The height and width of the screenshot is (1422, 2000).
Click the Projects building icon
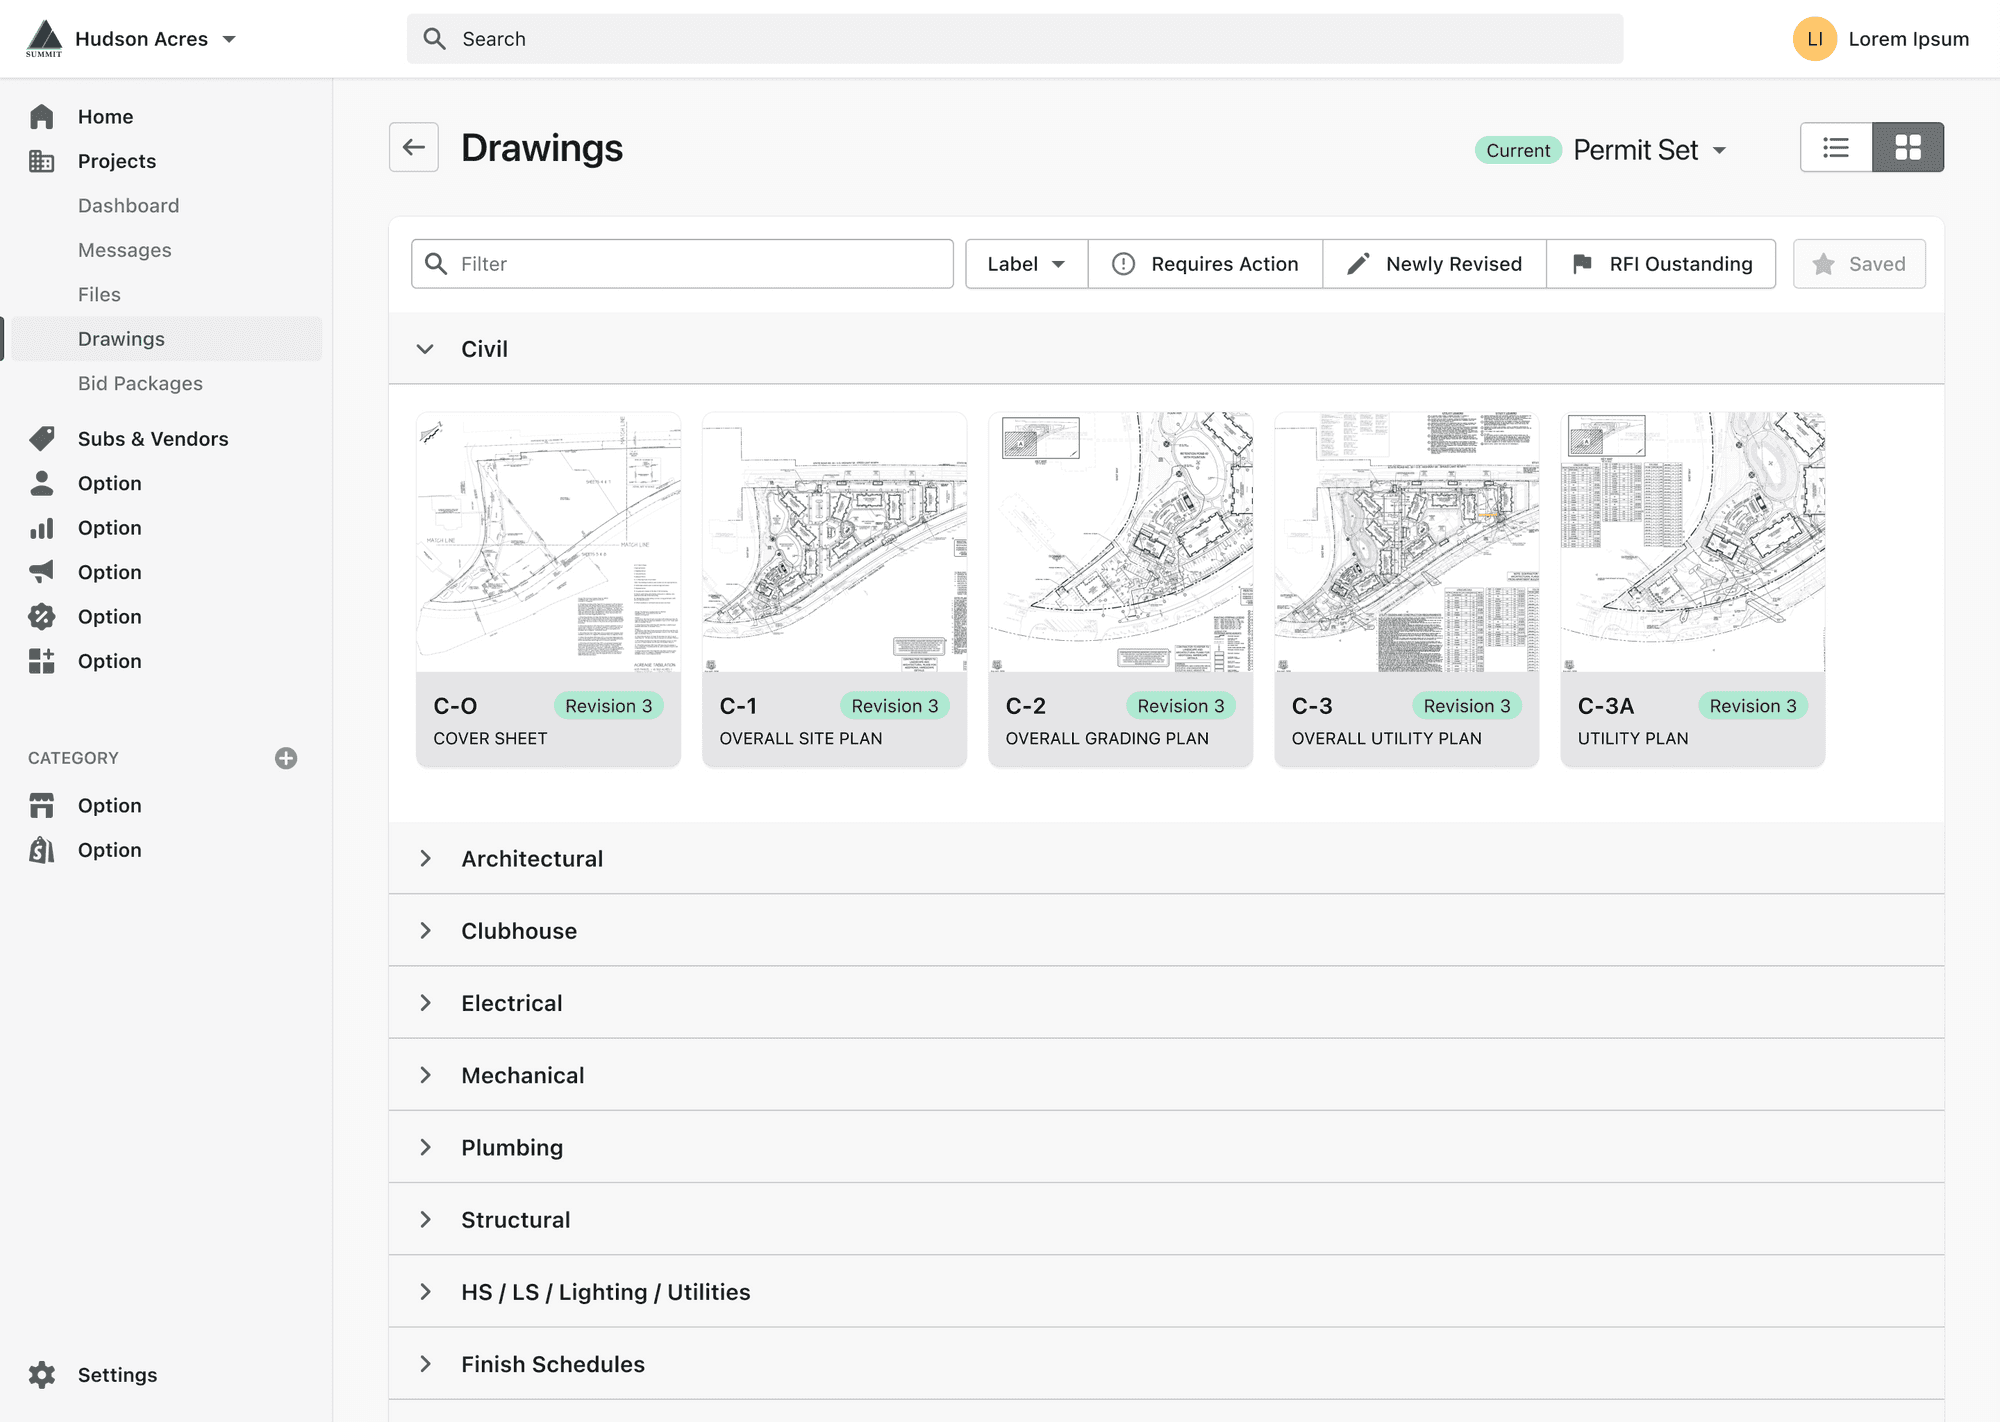(x=42, y=161)
